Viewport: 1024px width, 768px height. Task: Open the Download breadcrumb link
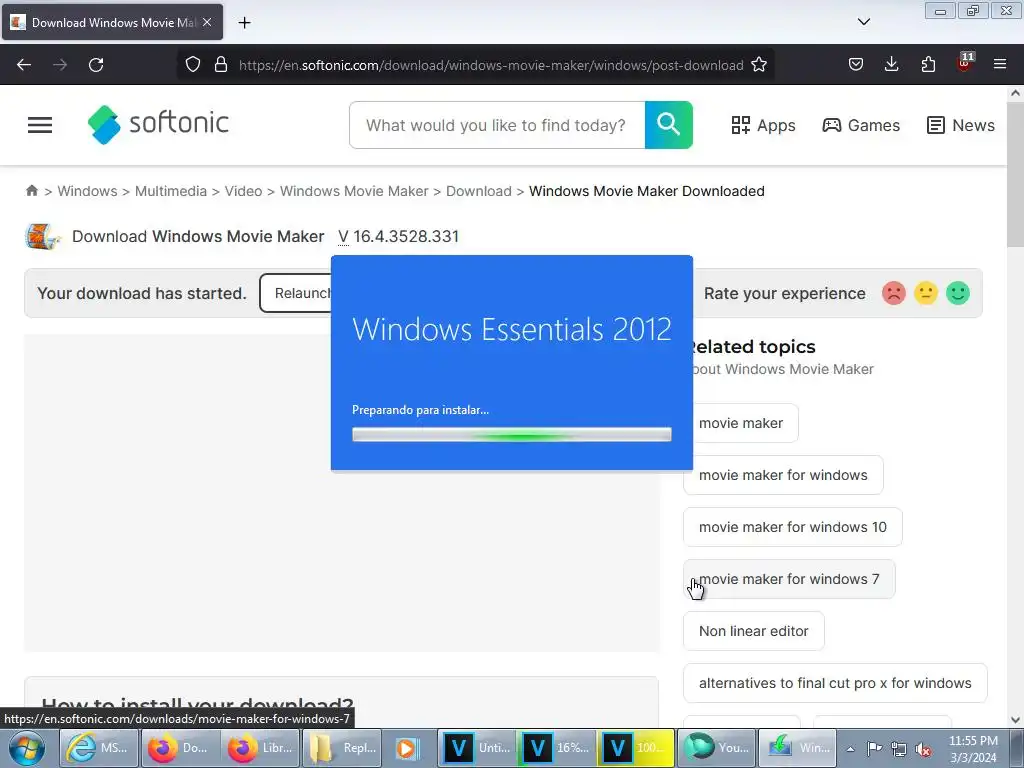tap(479, 191)
